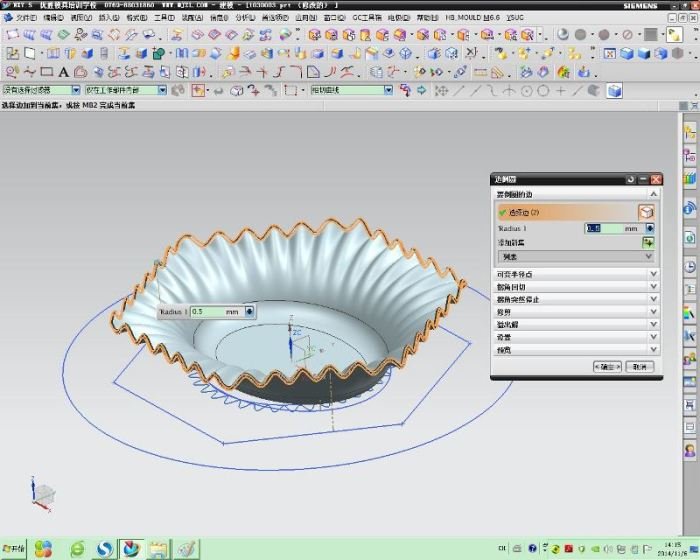Open the HB_MOULD M6.6 menu
Screen dimensions: 700x560
click(x=472, y=18)
